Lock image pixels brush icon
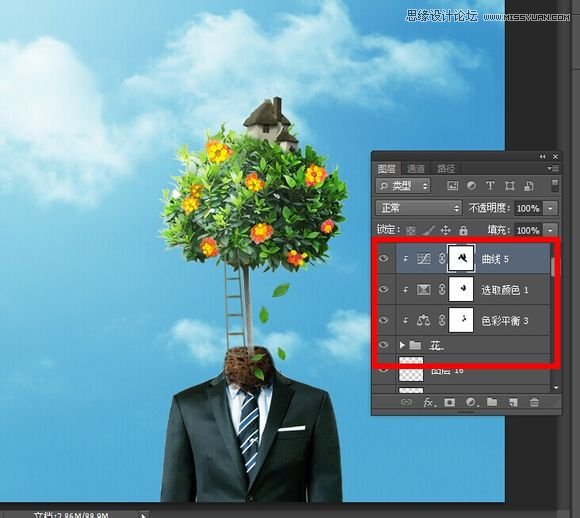The height and width of the screenshot is (518, 580). point(428,231)
